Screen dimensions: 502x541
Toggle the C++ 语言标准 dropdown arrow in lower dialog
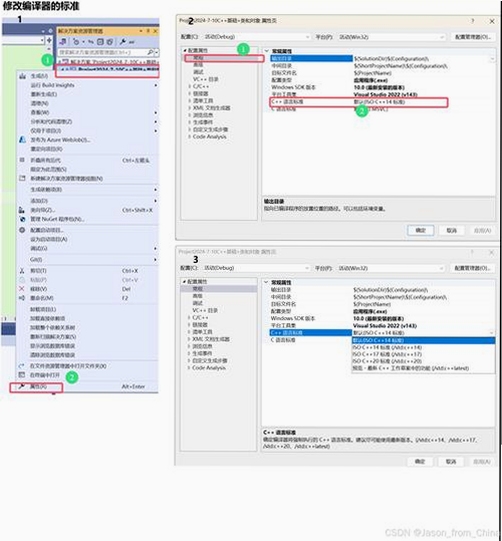[491, 333]
